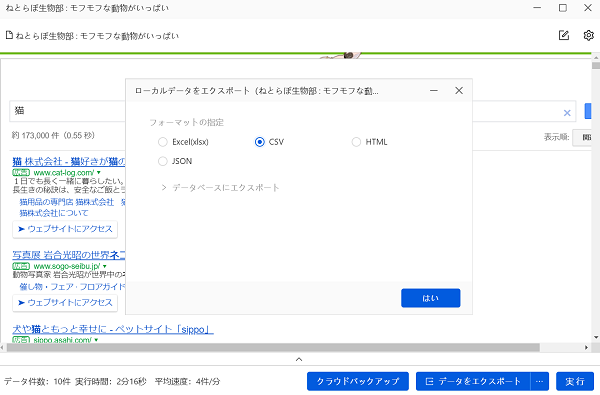Close the export dialog
This screenshot has height=395, width=600.
coord(459,91)
